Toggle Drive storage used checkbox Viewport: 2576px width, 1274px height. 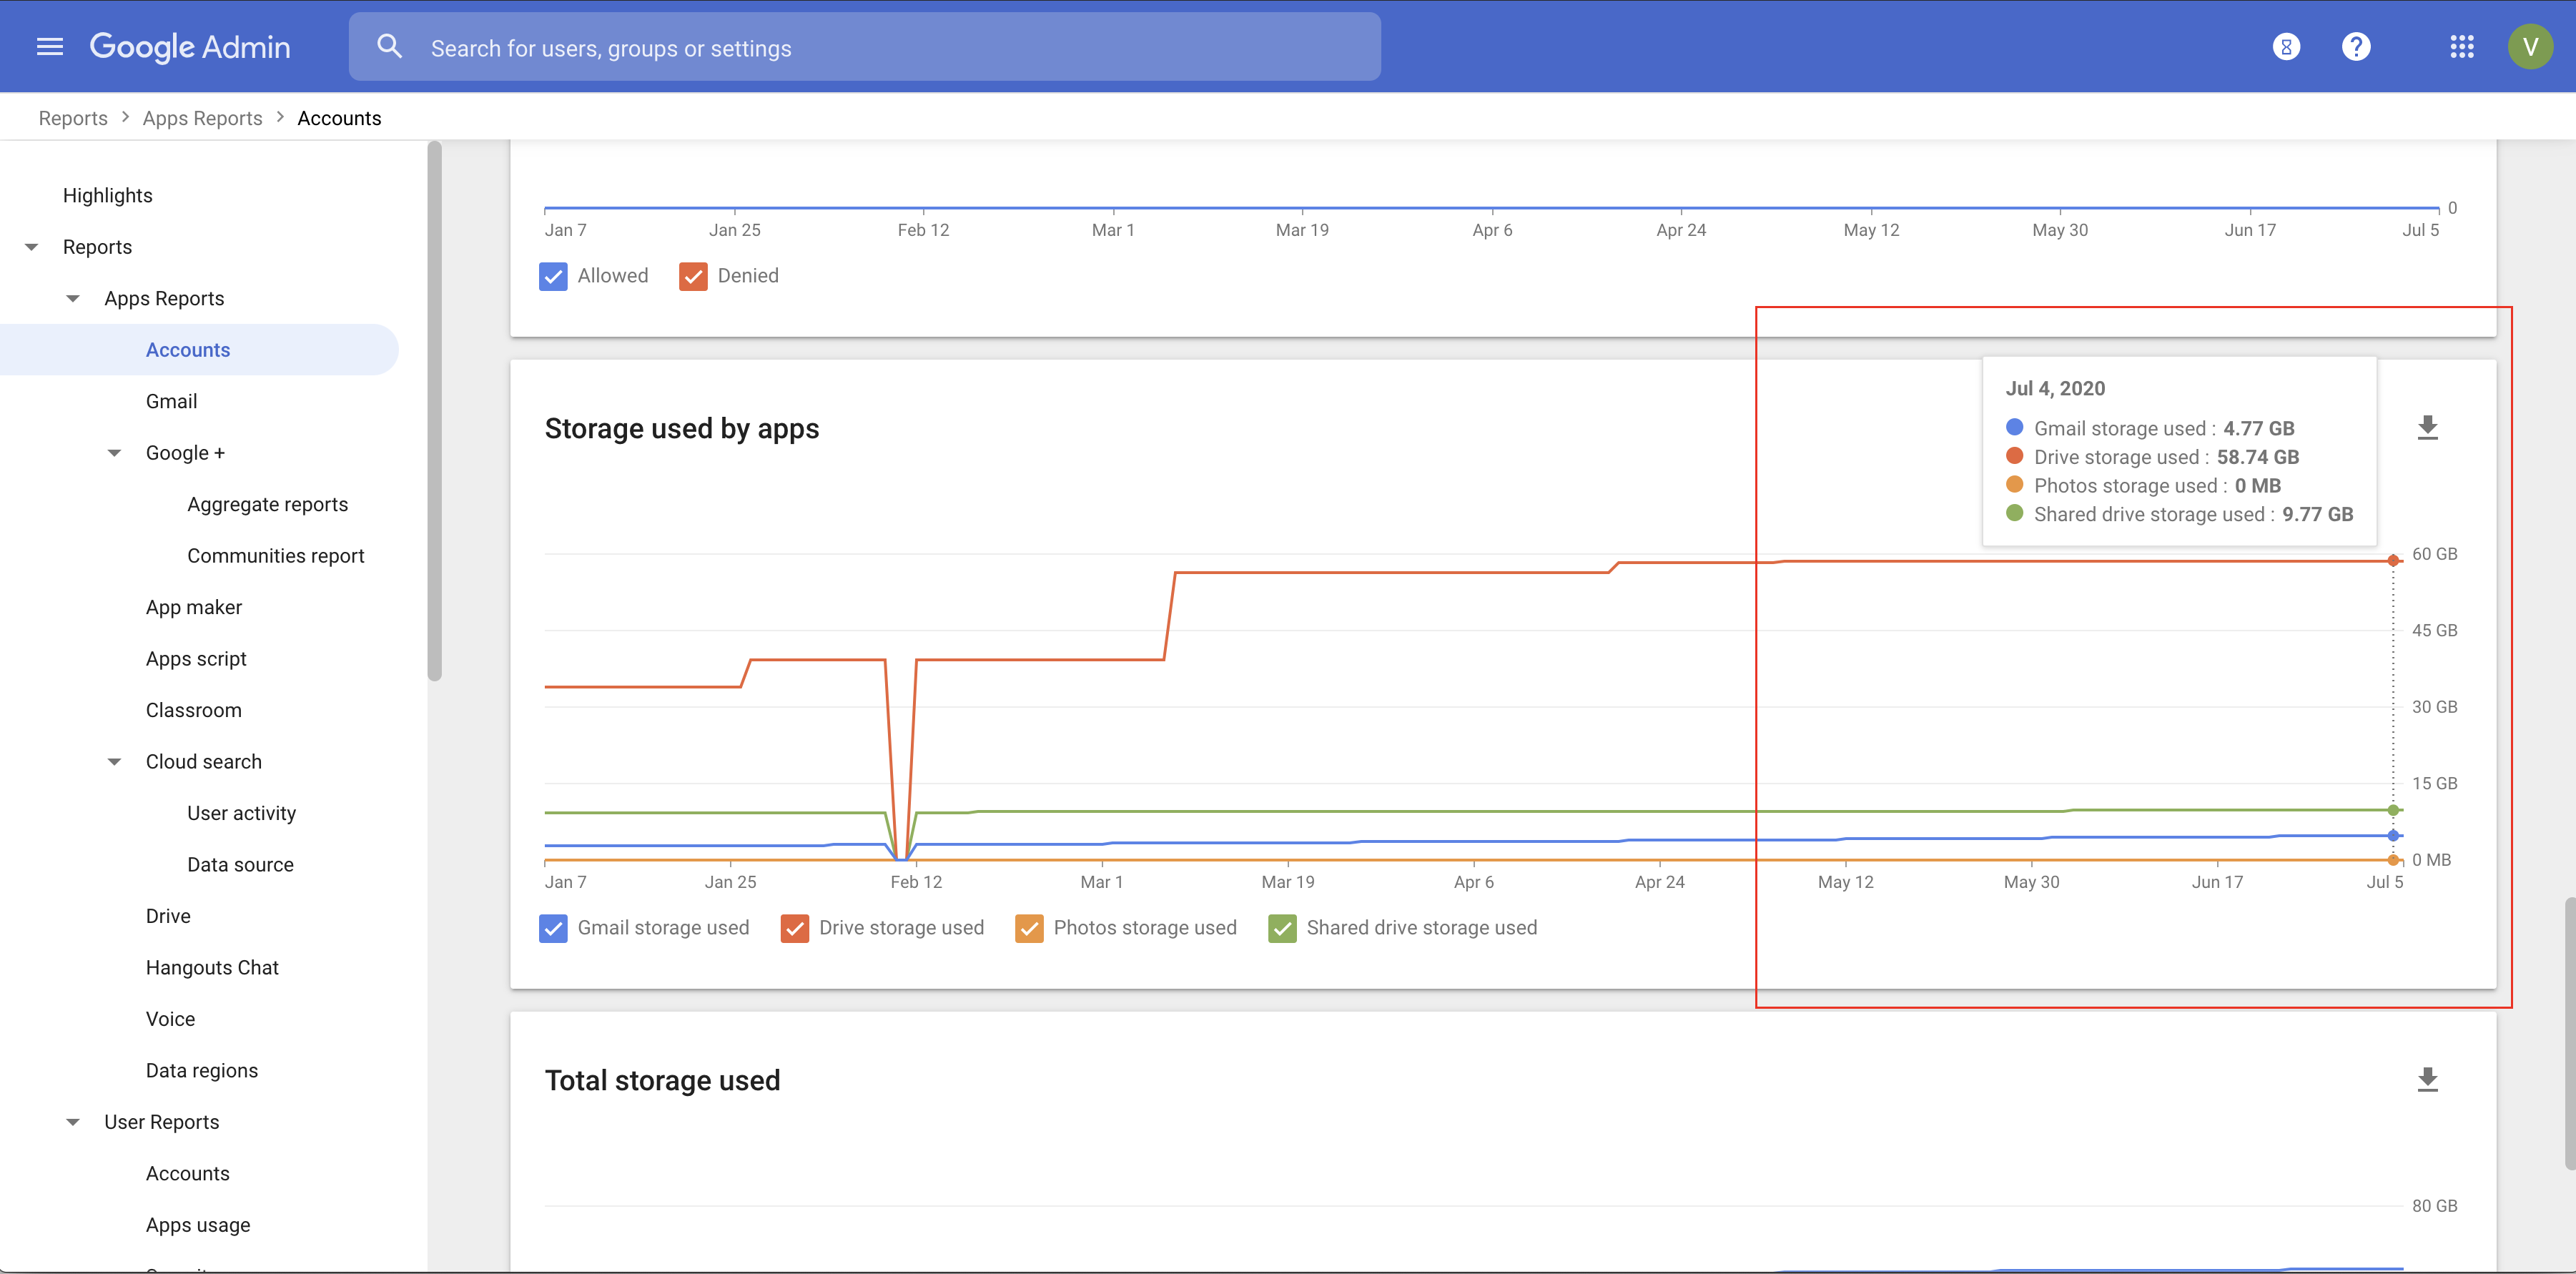(795, 928)
